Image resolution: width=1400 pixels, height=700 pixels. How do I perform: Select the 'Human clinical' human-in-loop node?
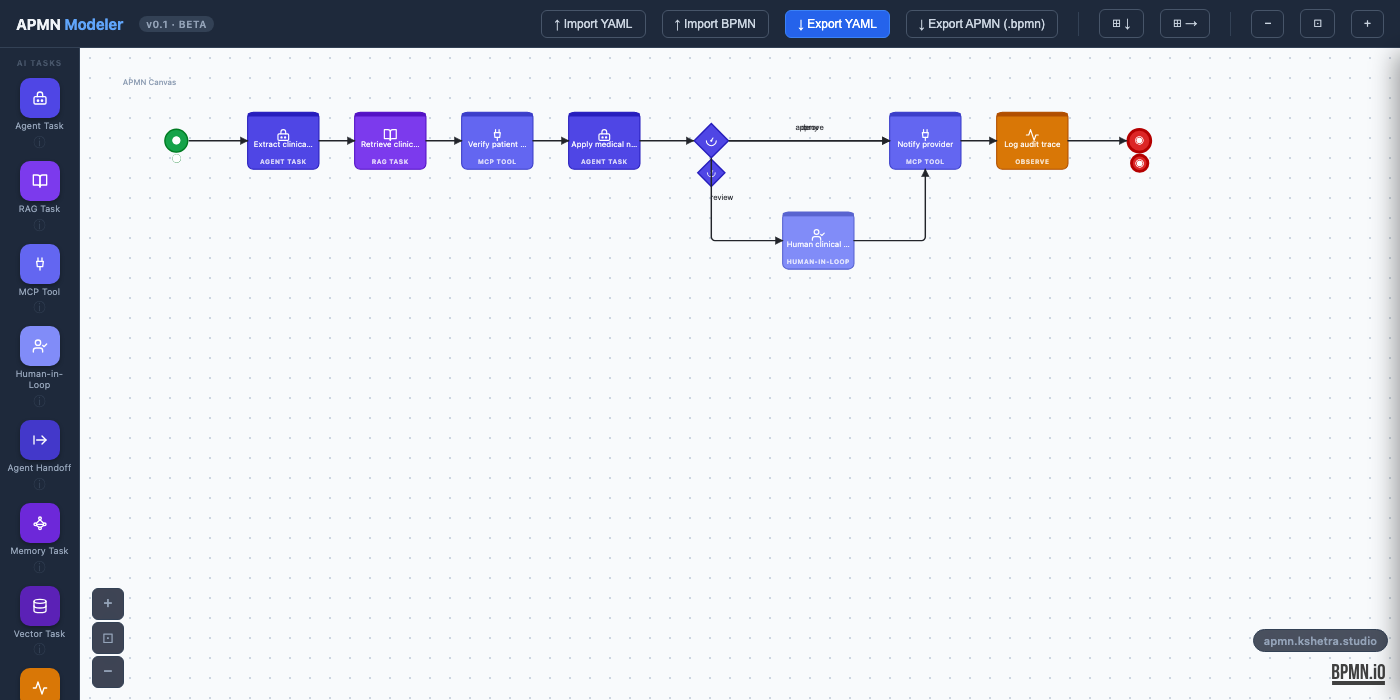click(x=818, y=241)
